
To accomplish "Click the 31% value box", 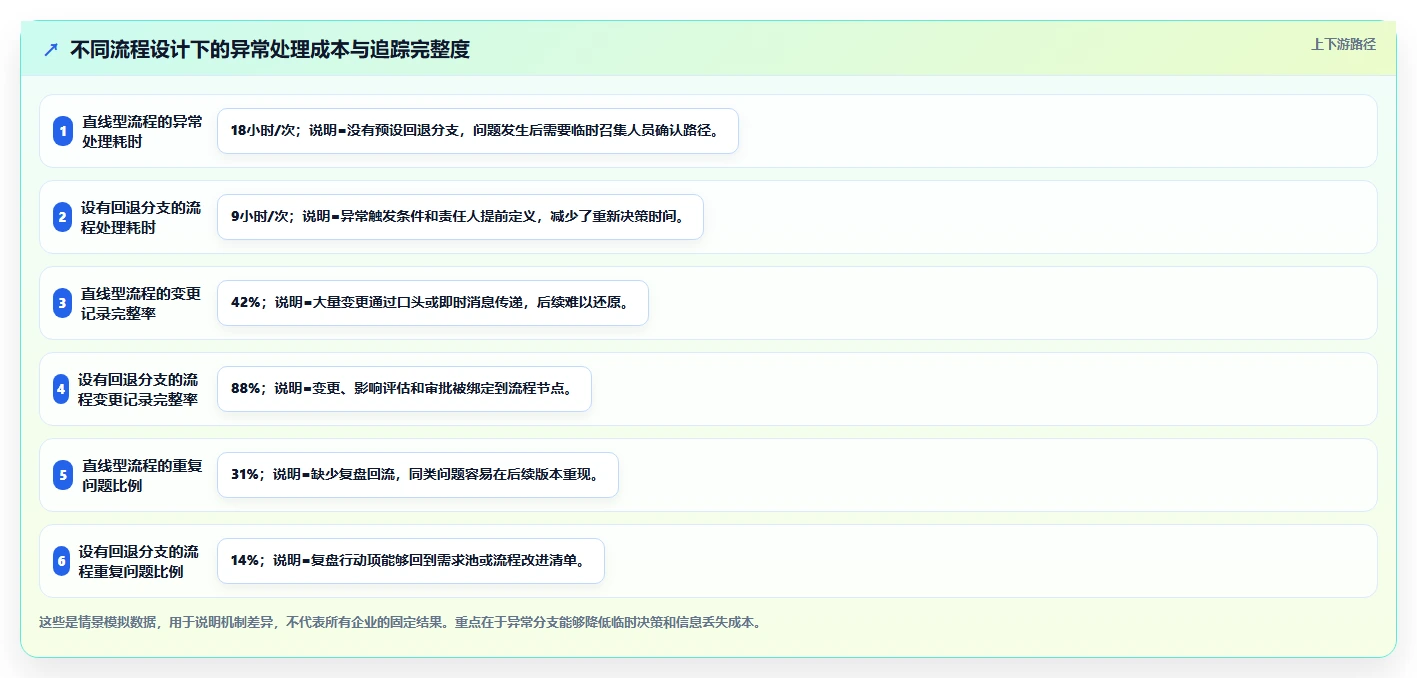I will 418,475.
